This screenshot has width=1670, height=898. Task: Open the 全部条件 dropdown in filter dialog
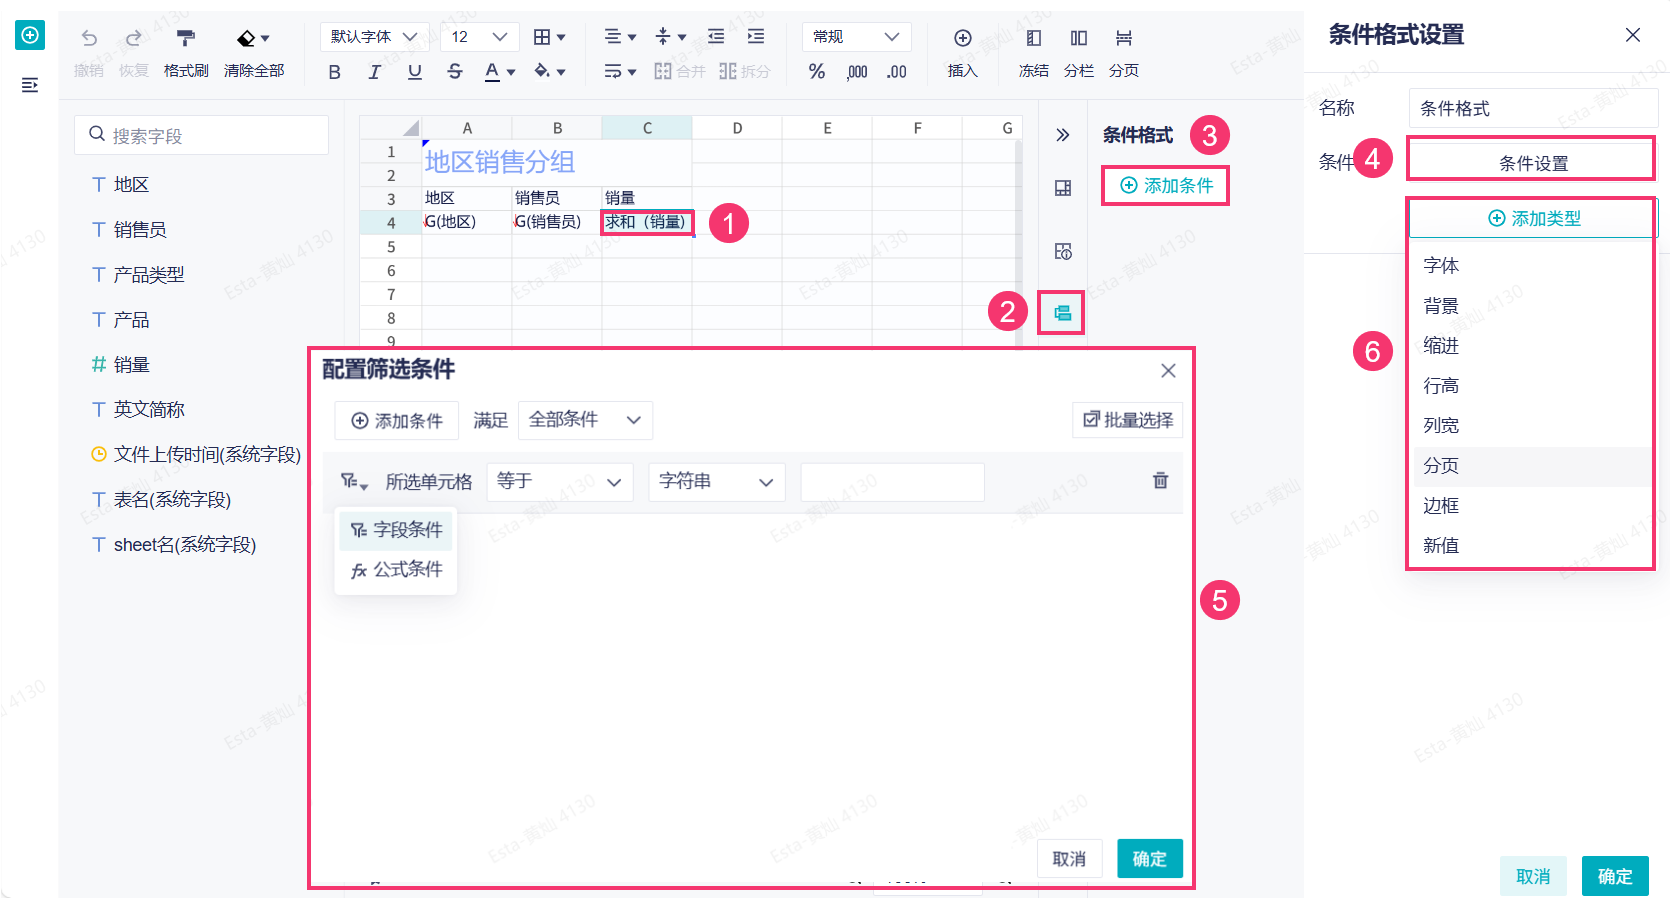(x=585, y=420)
